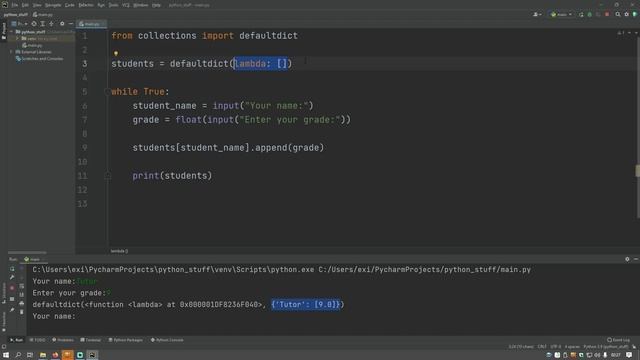This screenshot has height=360, width=640.
Task: Hide the Project panel with minus icon
Action: click(71, 24)
